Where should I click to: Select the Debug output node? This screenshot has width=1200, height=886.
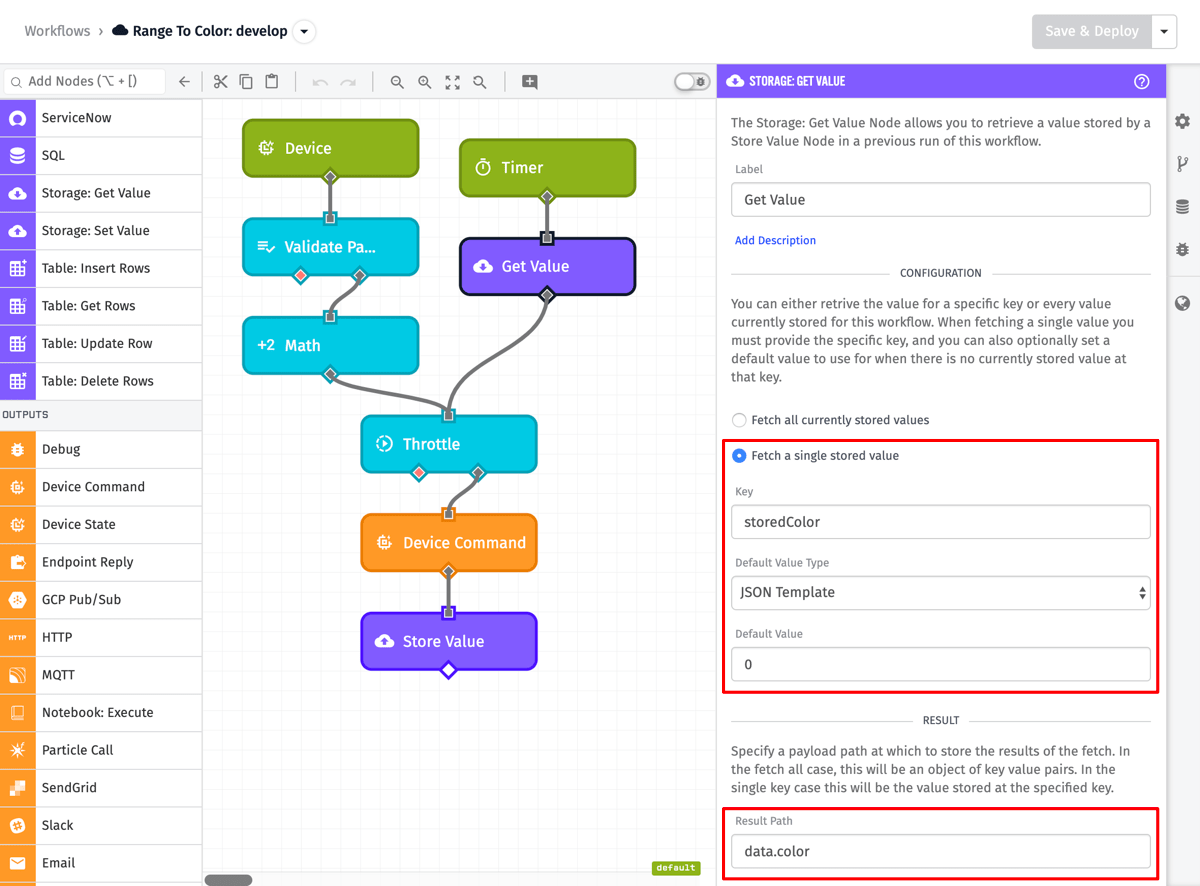point(101,450)
